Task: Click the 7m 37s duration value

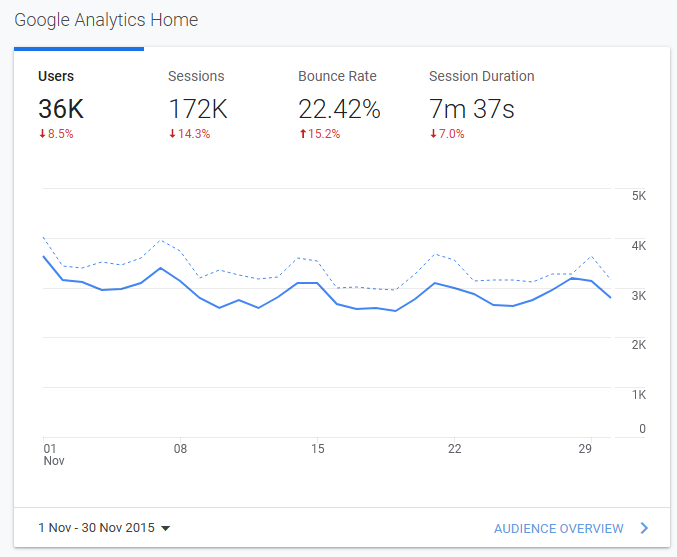Action: [471, 109]
